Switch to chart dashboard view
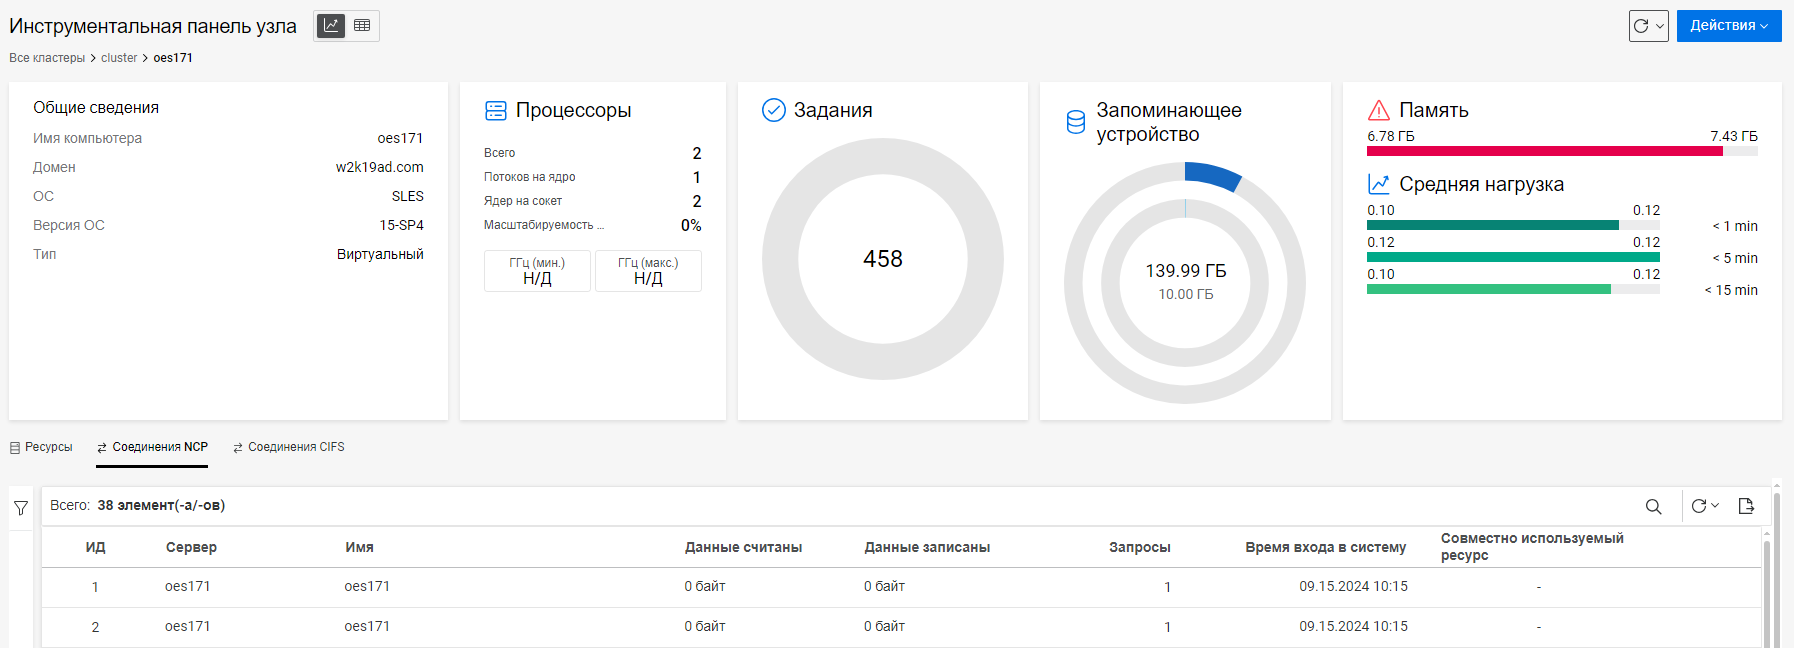1794x648 pixels. 331,26
